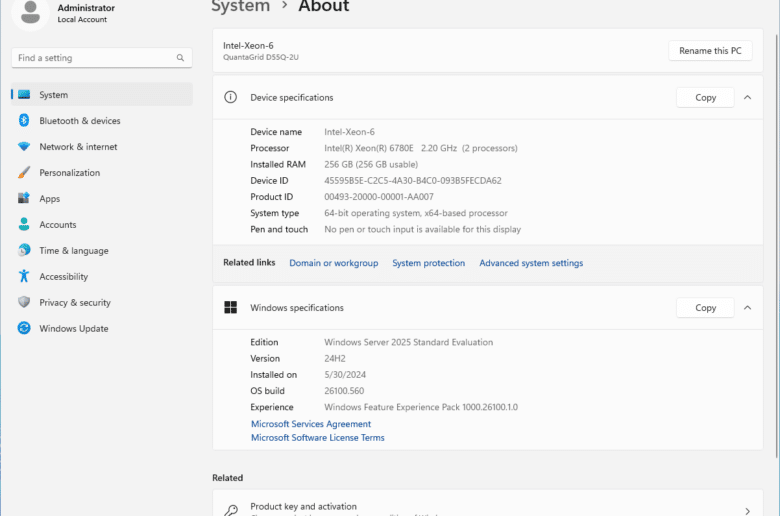Click the Apps icon in sidebar

(24, 198)
